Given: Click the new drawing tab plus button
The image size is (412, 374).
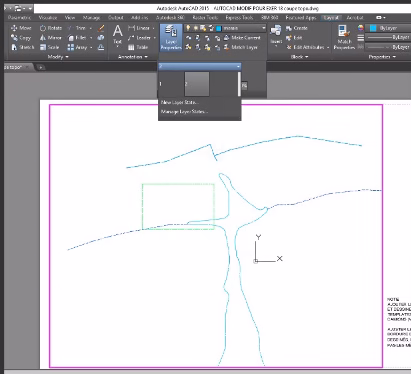Looking at the screenshot, I should click(40, 67).
